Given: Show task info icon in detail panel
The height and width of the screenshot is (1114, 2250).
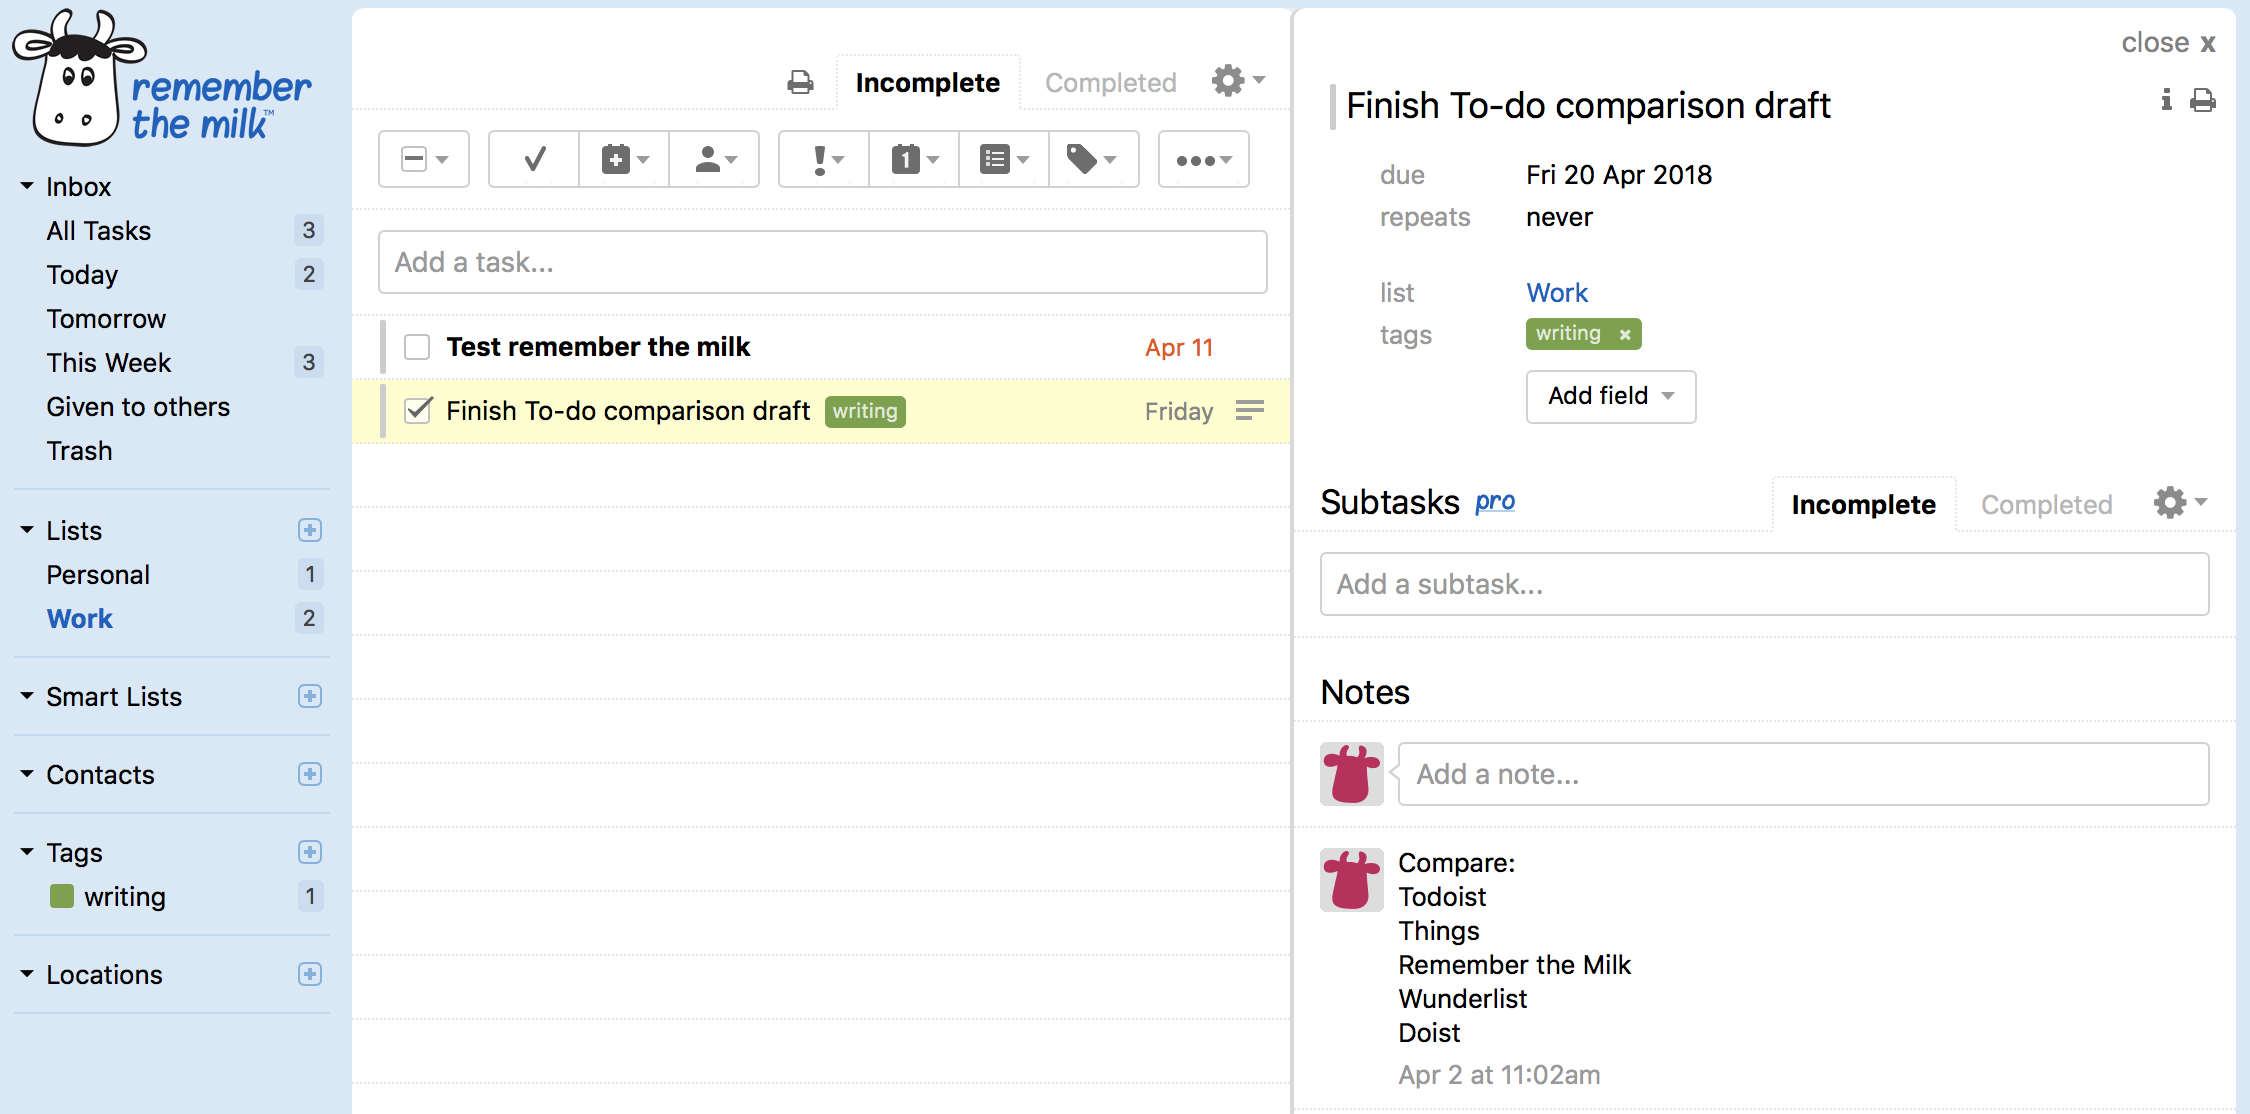Looking at the screenshot, I should click(x=2166, y=99).
